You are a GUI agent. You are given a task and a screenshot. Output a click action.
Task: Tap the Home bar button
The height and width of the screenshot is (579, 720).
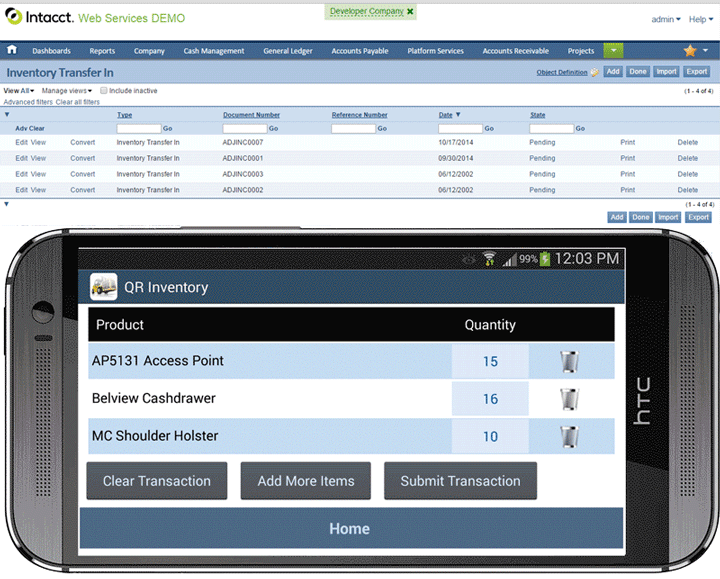(x=351, y=528)
